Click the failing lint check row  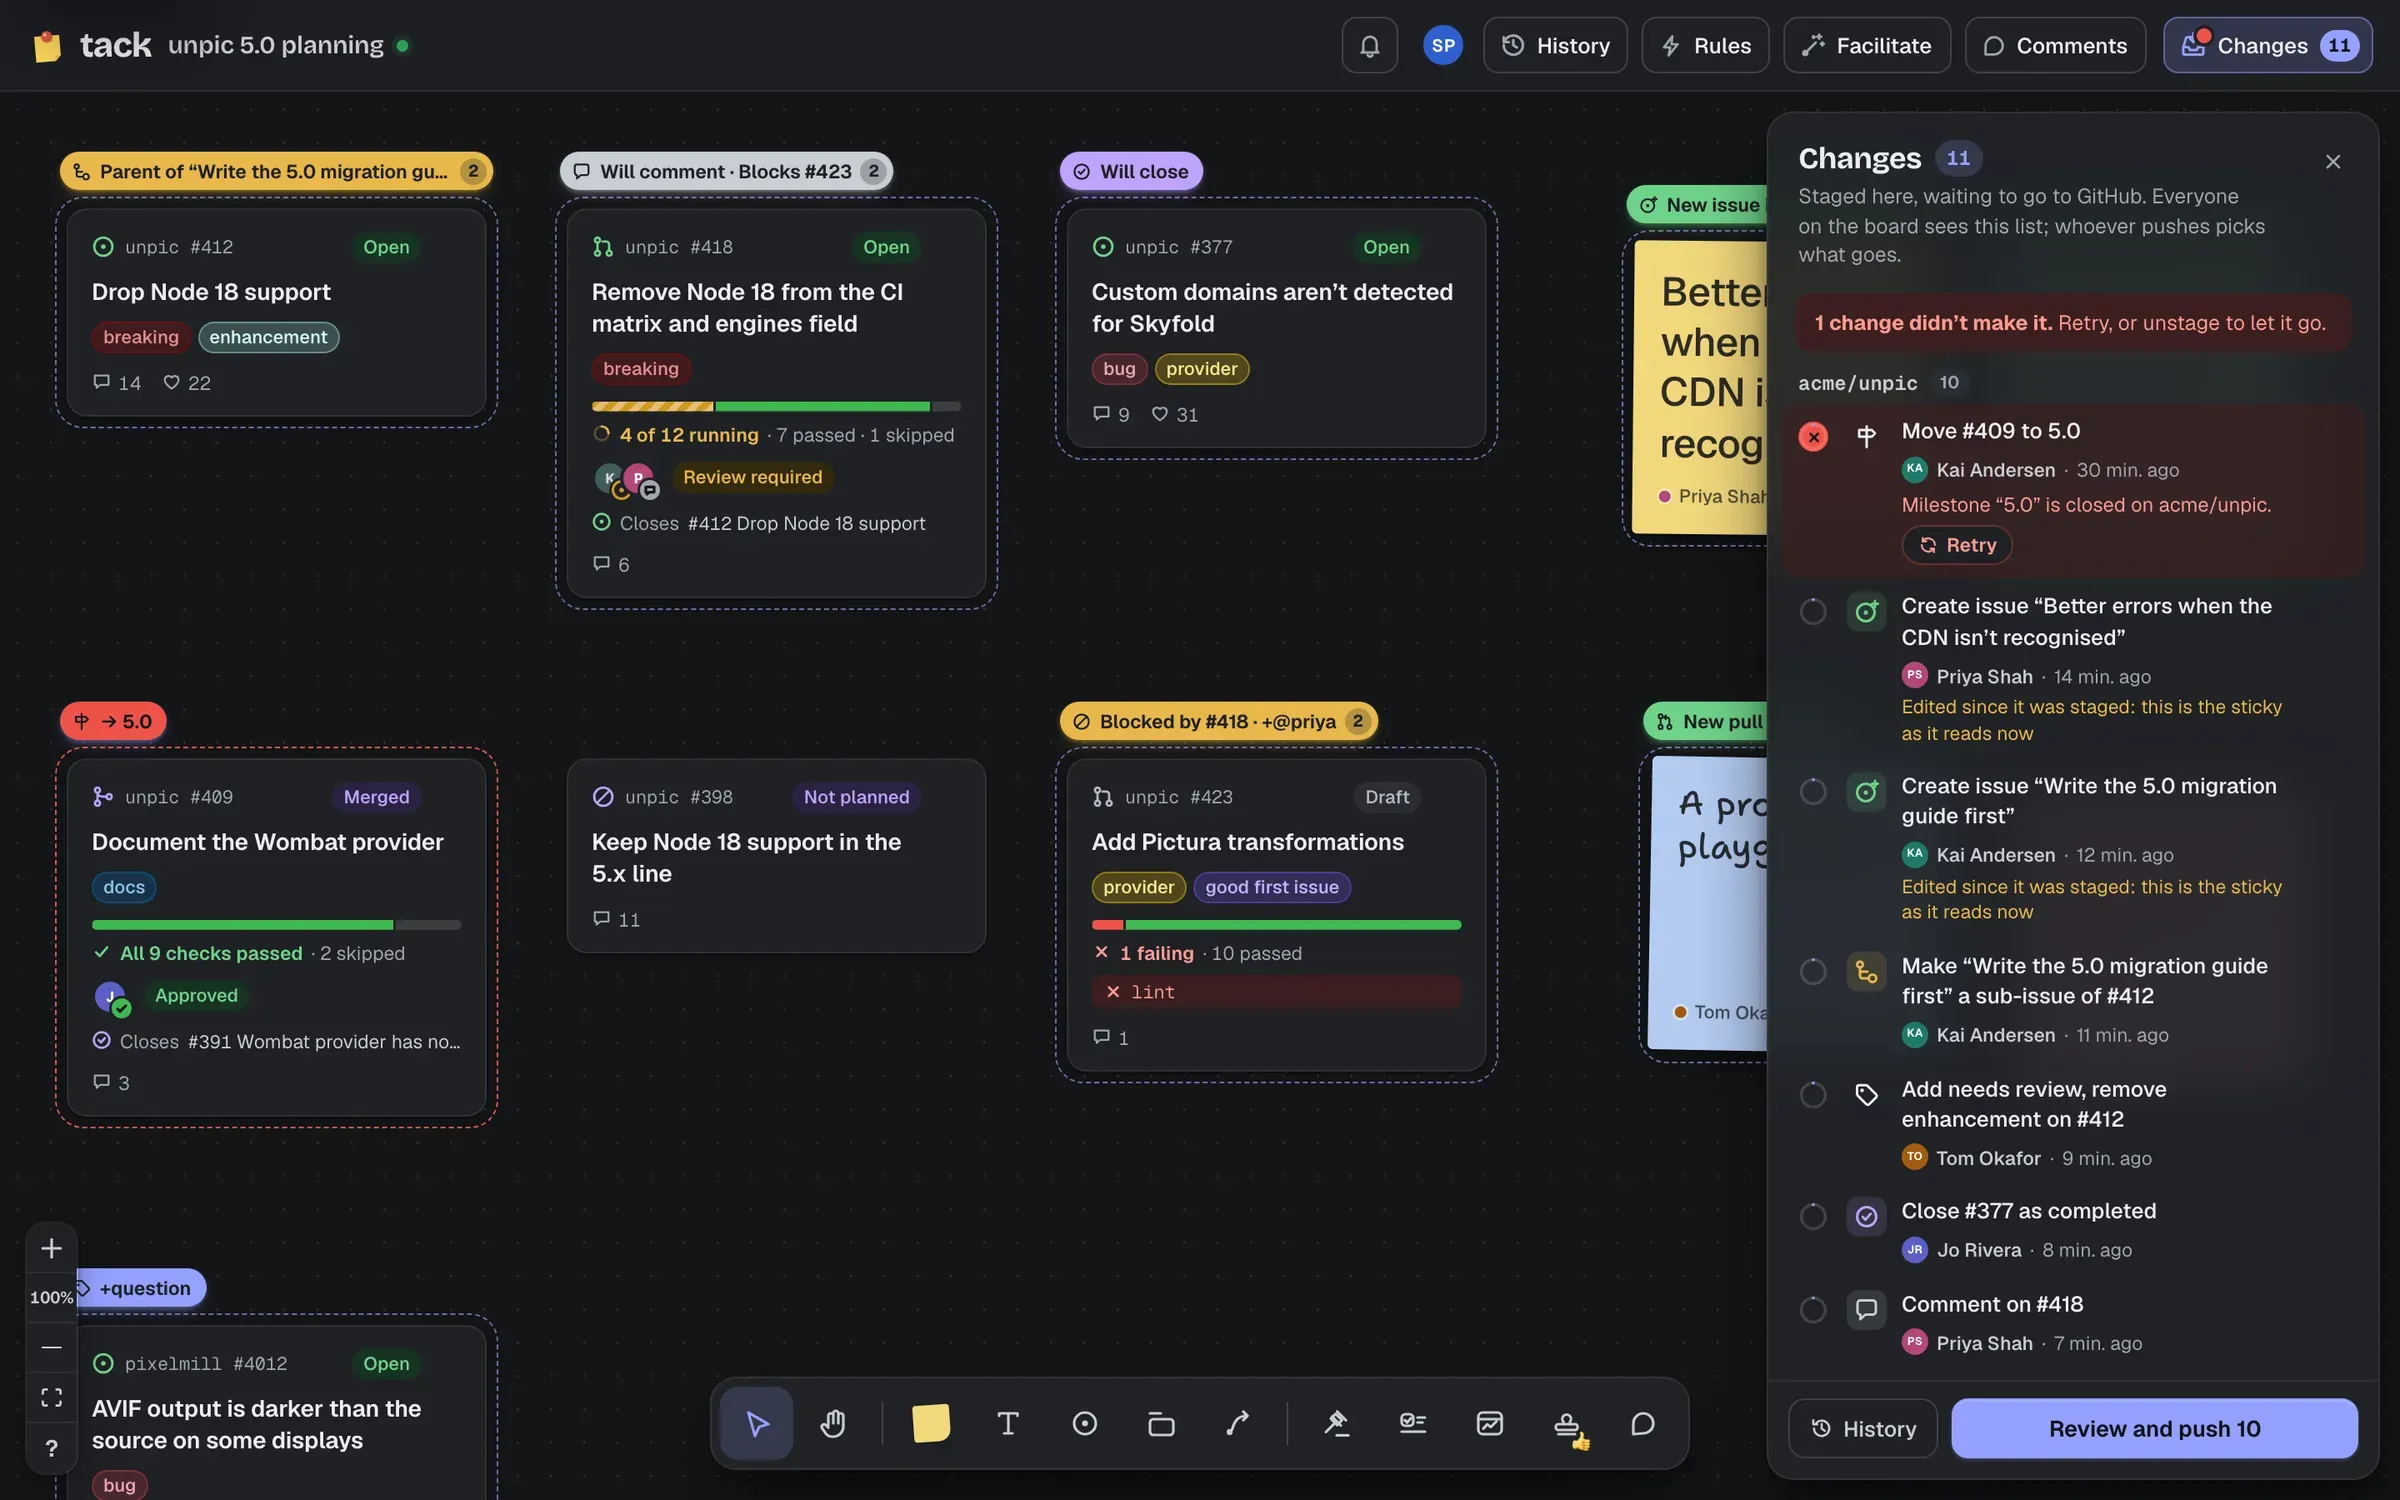click(1276, 991)
